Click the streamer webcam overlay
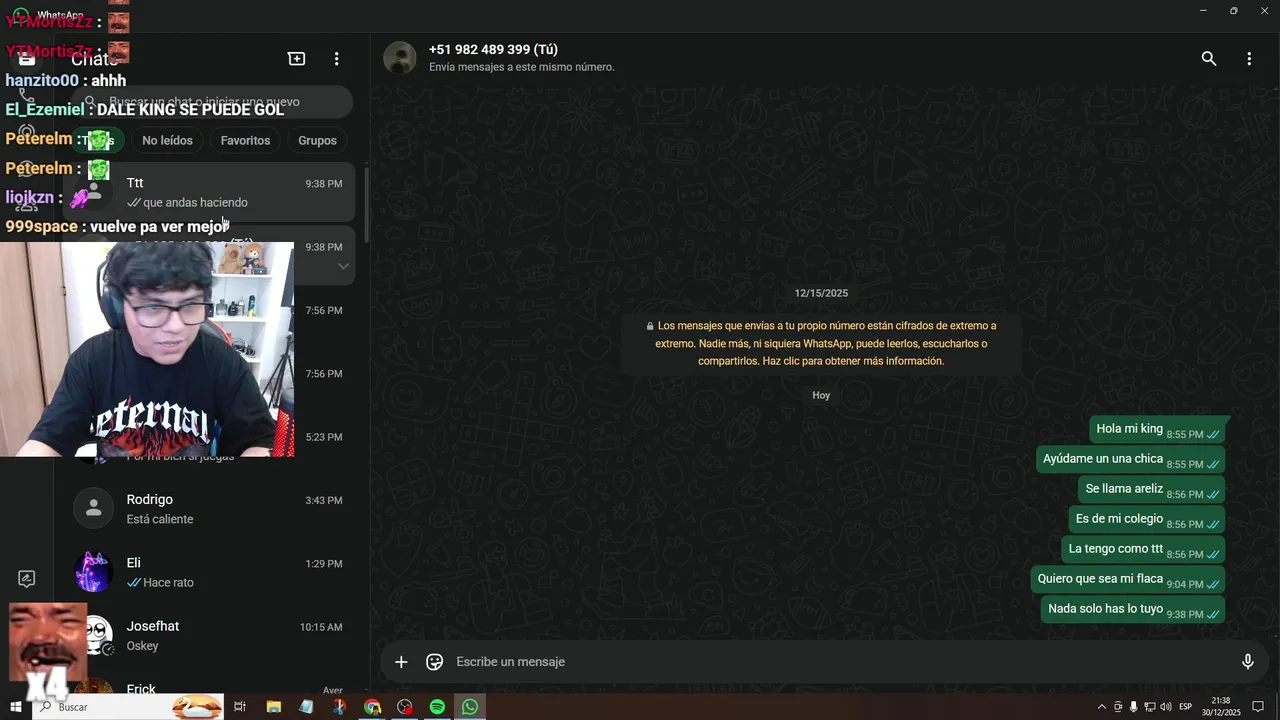The width and height of the screenshot is (1280, 720). [147, 349]
